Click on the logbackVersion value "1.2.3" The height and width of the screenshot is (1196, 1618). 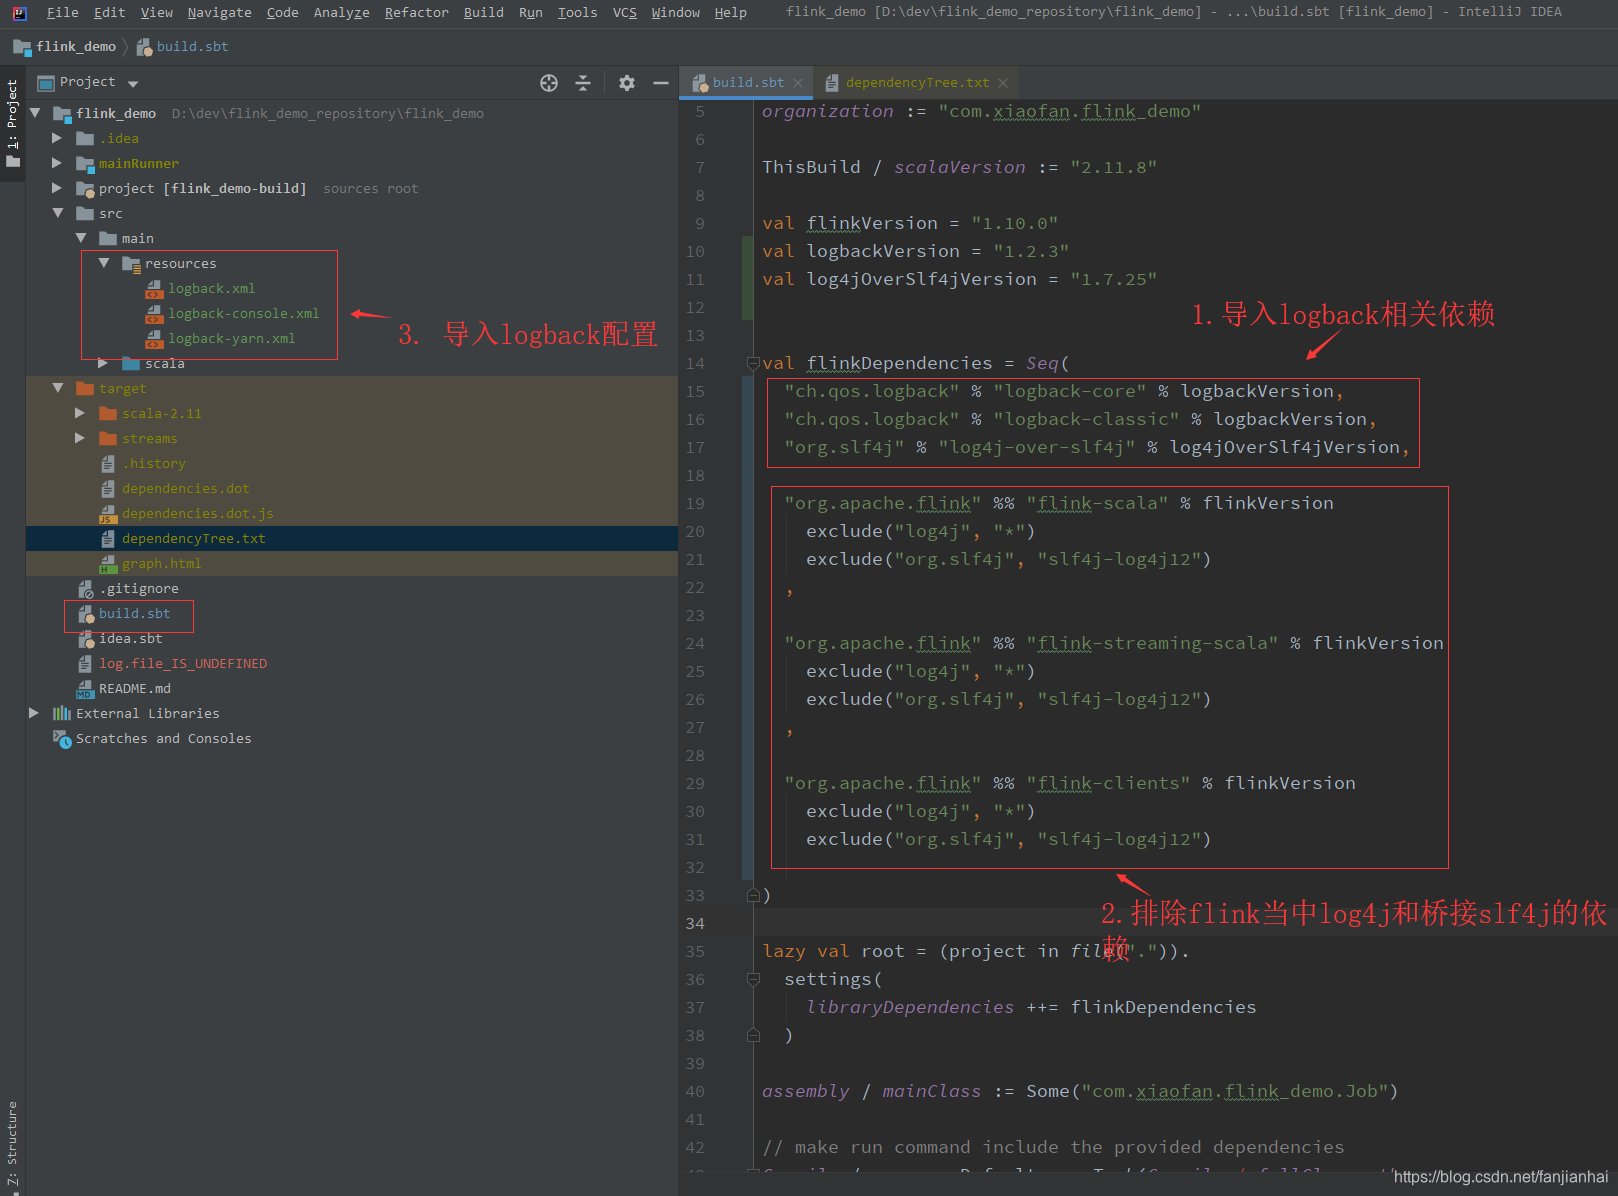1030,252
